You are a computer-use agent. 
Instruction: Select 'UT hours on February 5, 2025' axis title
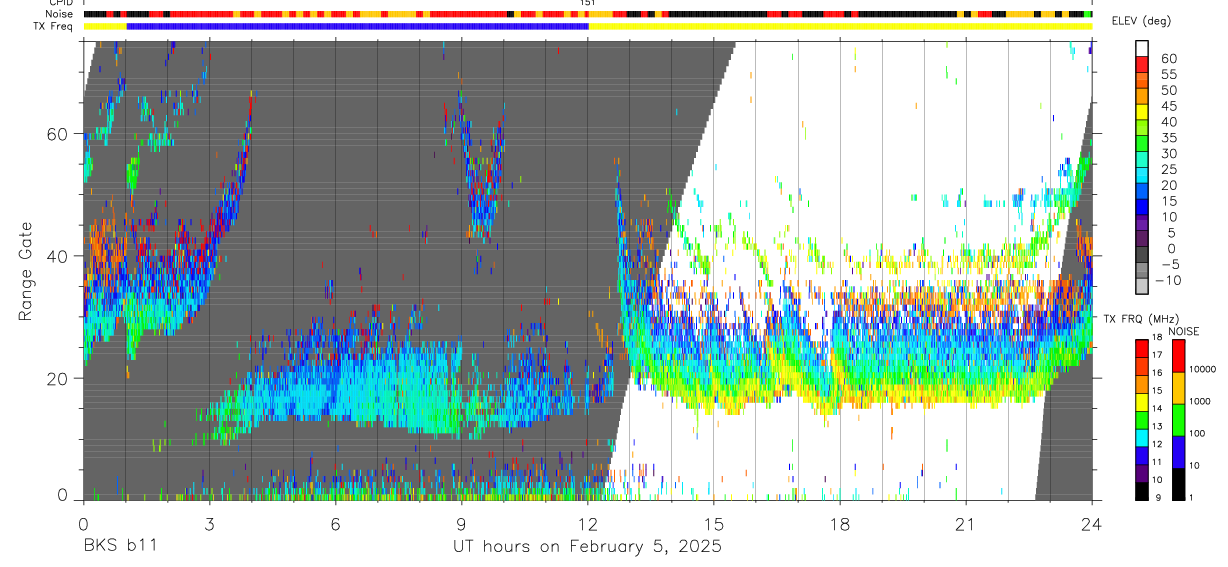click(588, 546)
